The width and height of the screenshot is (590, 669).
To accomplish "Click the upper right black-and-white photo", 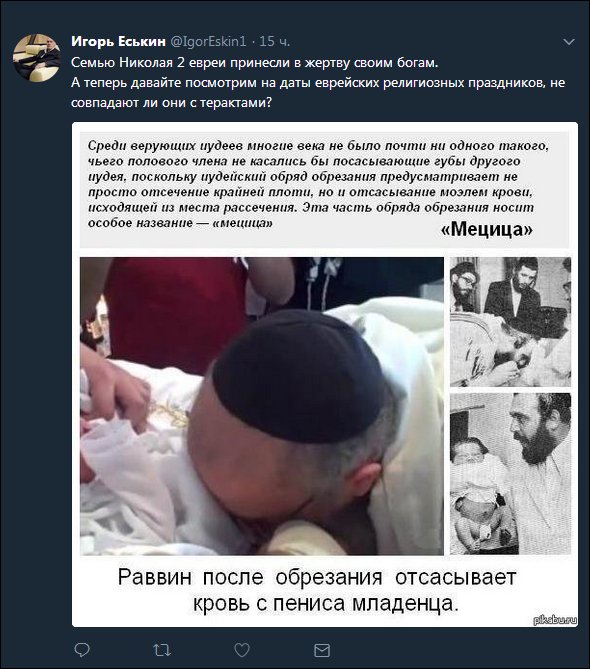I will click(x=510, y=322).
